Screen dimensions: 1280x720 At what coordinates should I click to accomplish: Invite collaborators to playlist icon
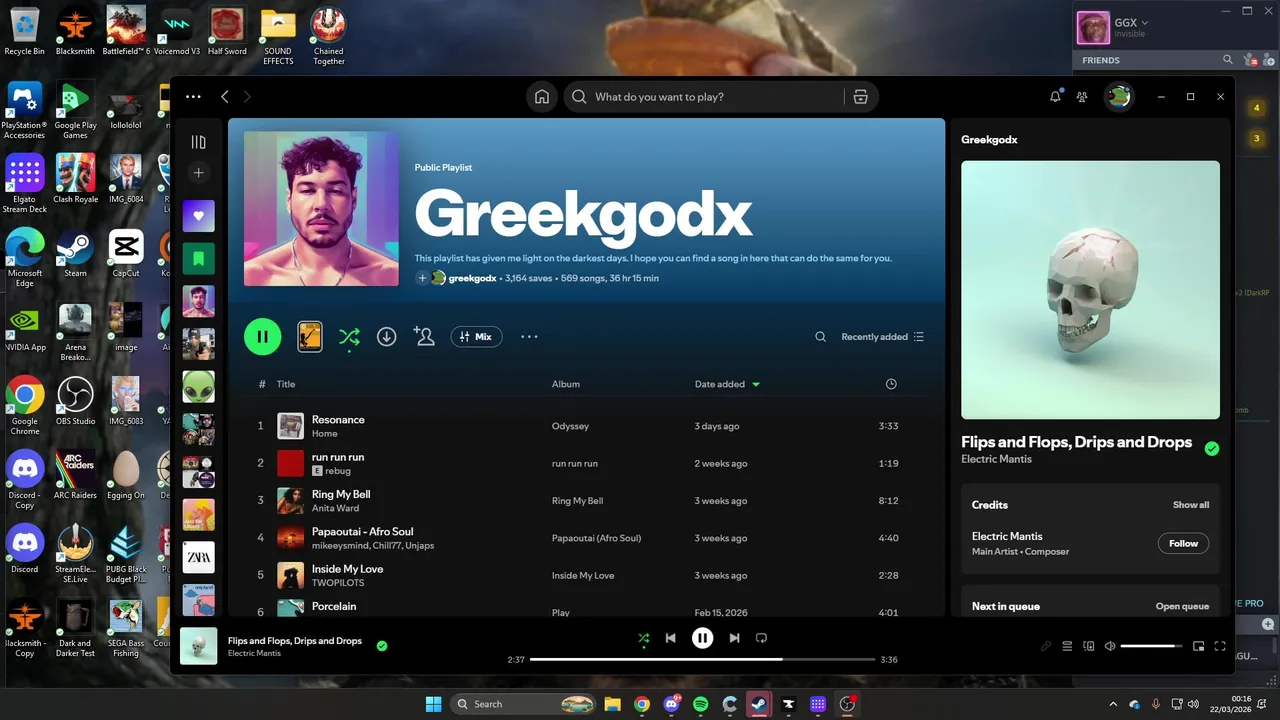click(x=424, y=337)
